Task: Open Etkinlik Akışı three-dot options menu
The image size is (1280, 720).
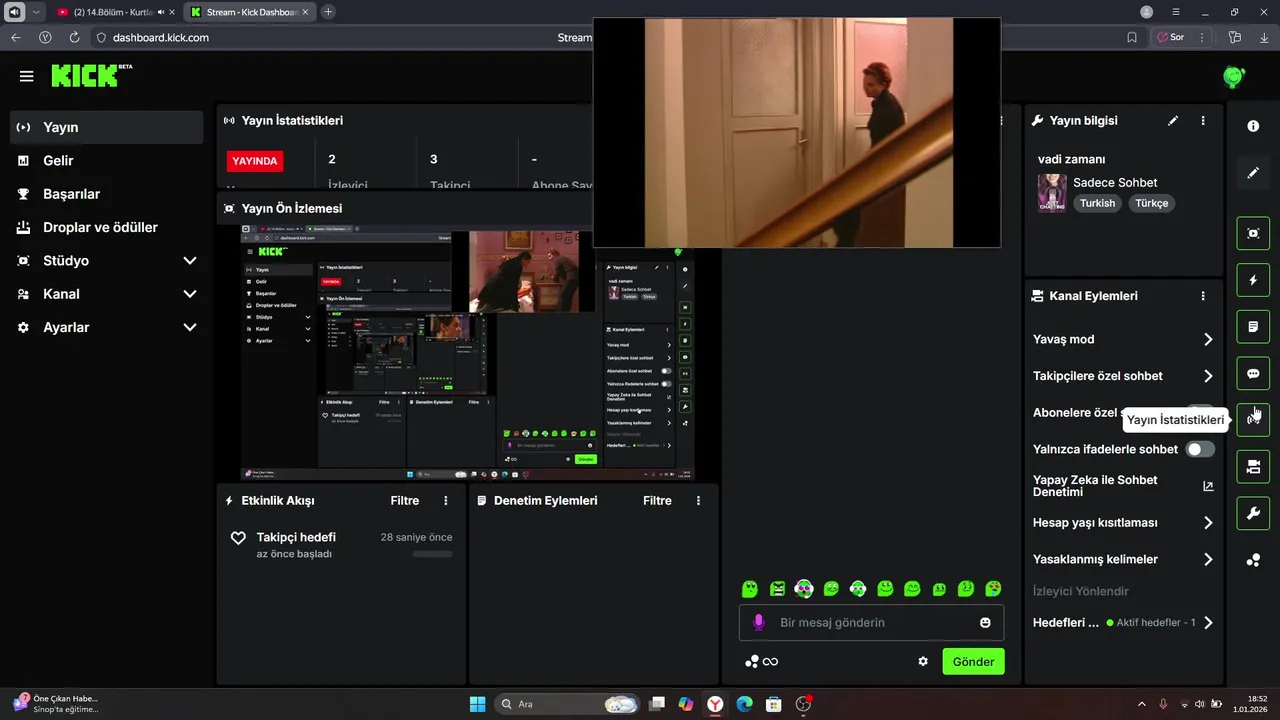Action: [446, 500]
